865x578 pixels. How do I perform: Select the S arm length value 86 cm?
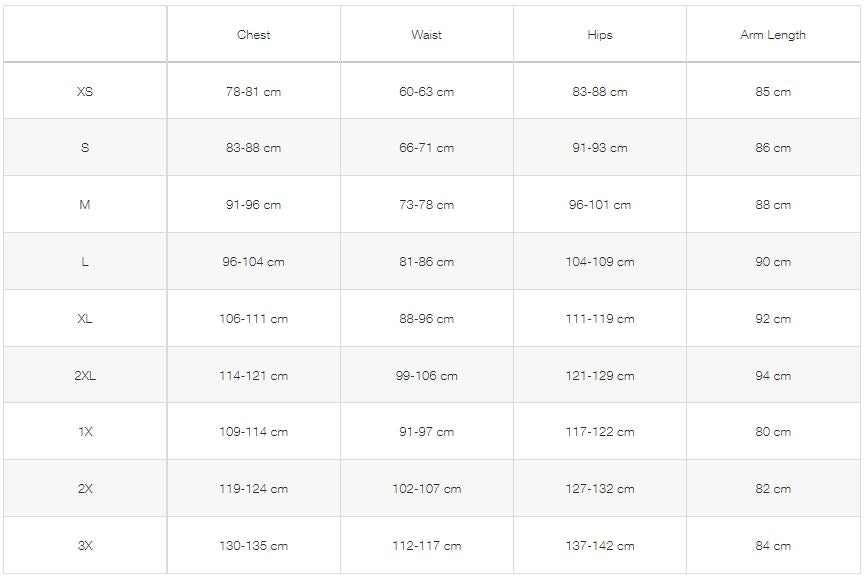click(772, 148)
